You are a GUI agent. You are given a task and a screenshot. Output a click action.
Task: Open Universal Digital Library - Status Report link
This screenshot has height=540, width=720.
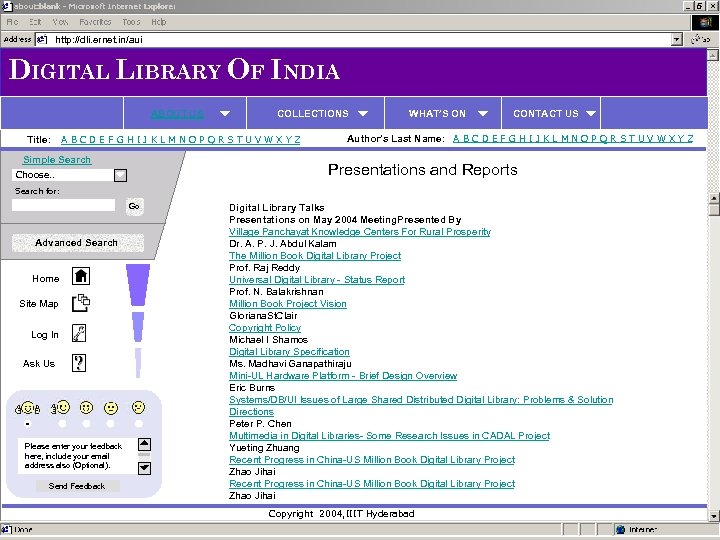coord(317,280)
